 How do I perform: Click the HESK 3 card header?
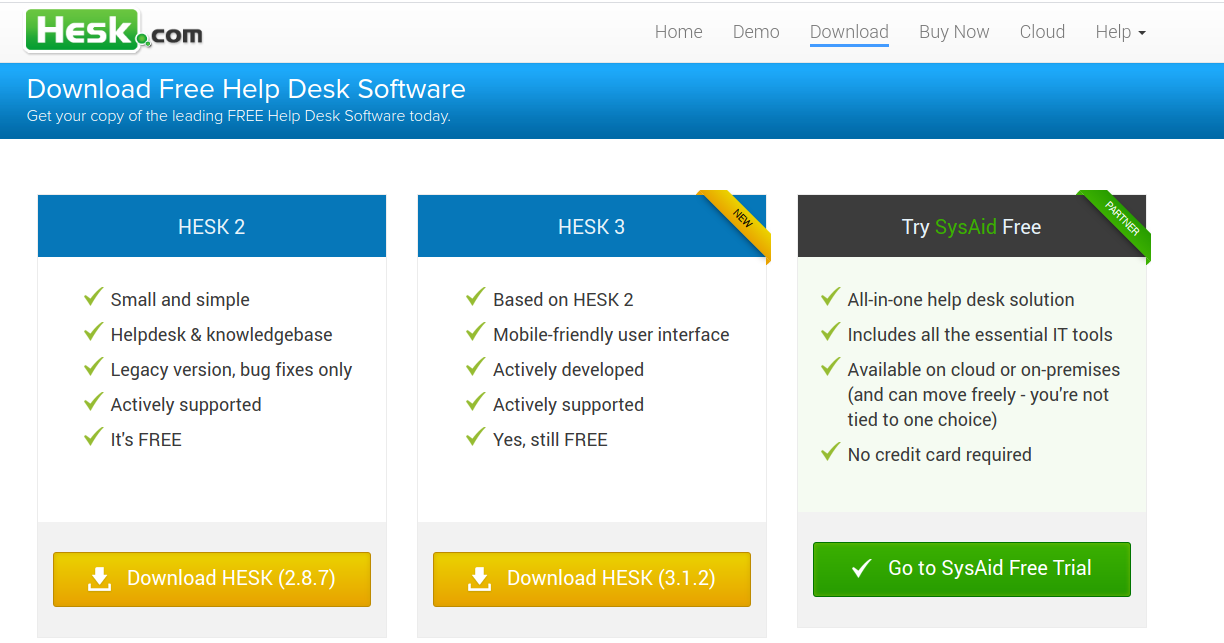[x=592, y=226]
